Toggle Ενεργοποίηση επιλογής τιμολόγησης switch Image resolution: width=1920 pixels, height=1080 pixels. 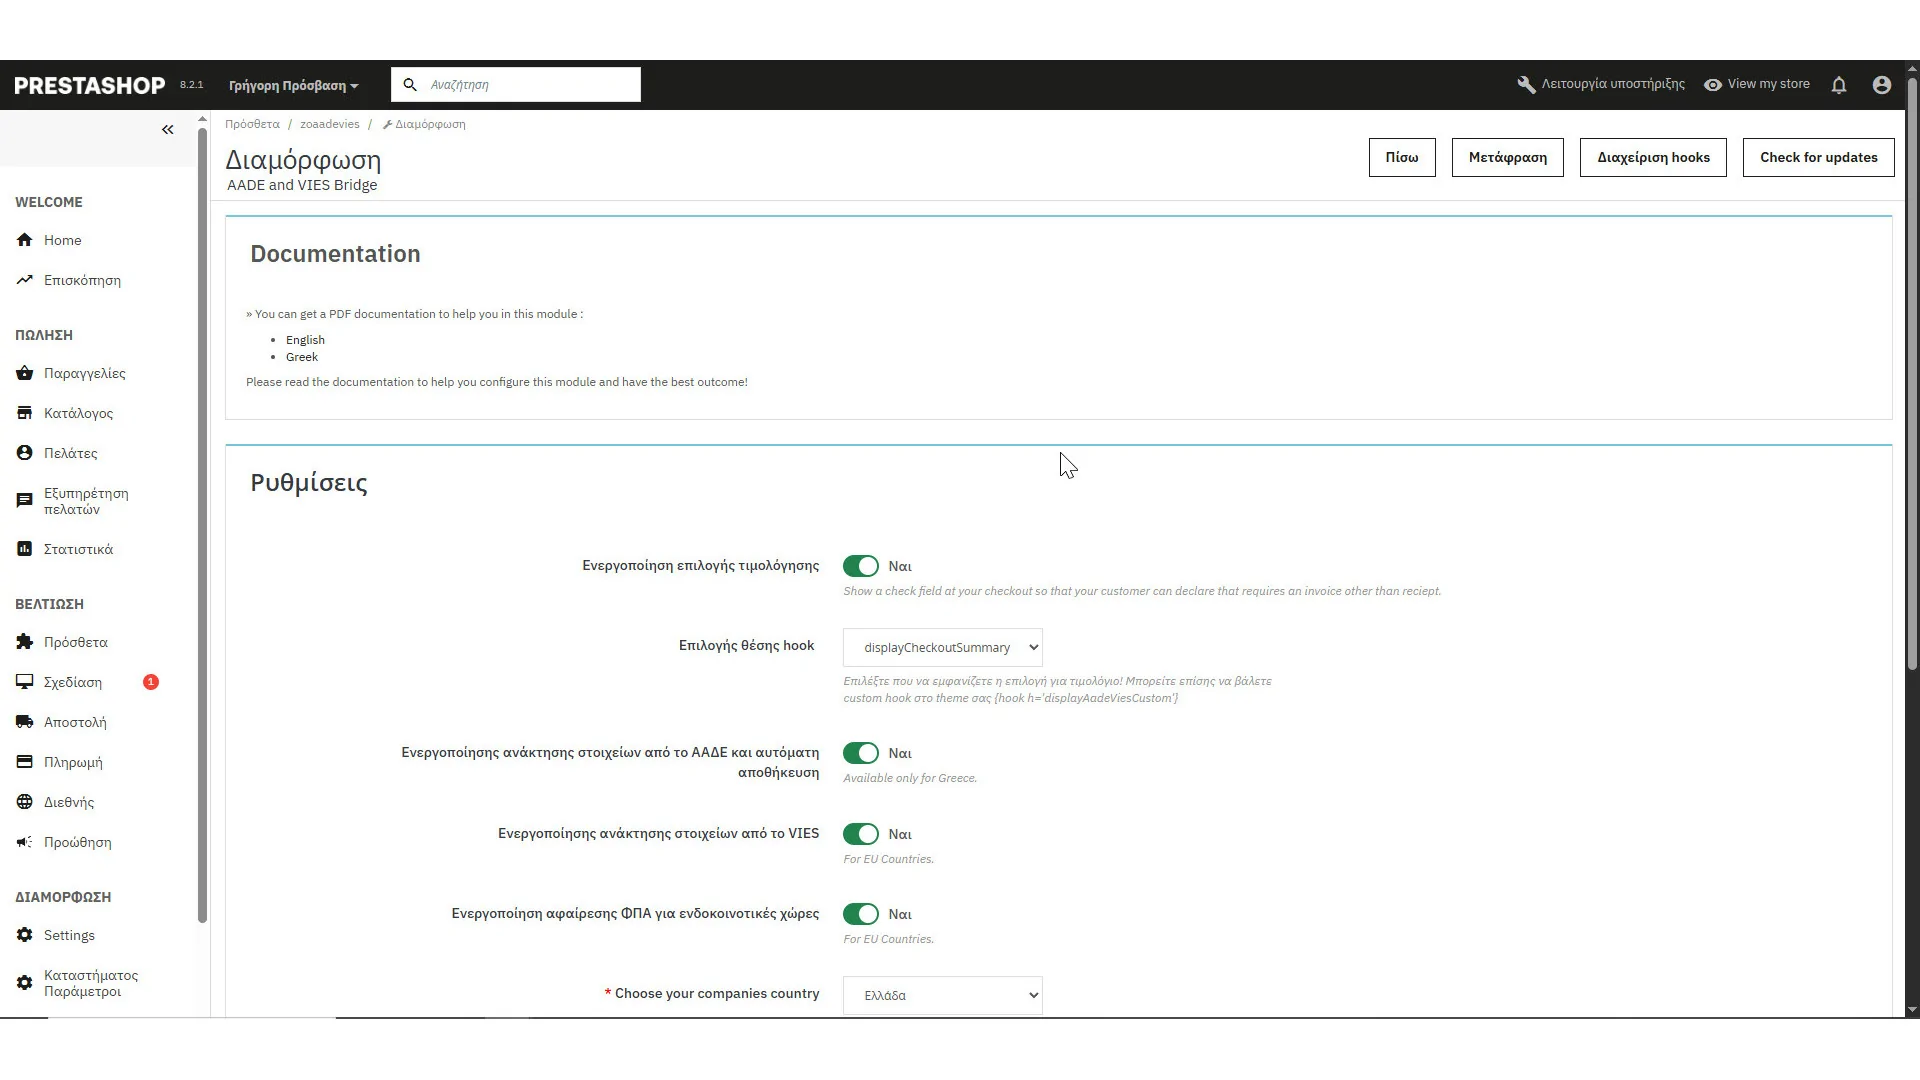tap(860, 566)
